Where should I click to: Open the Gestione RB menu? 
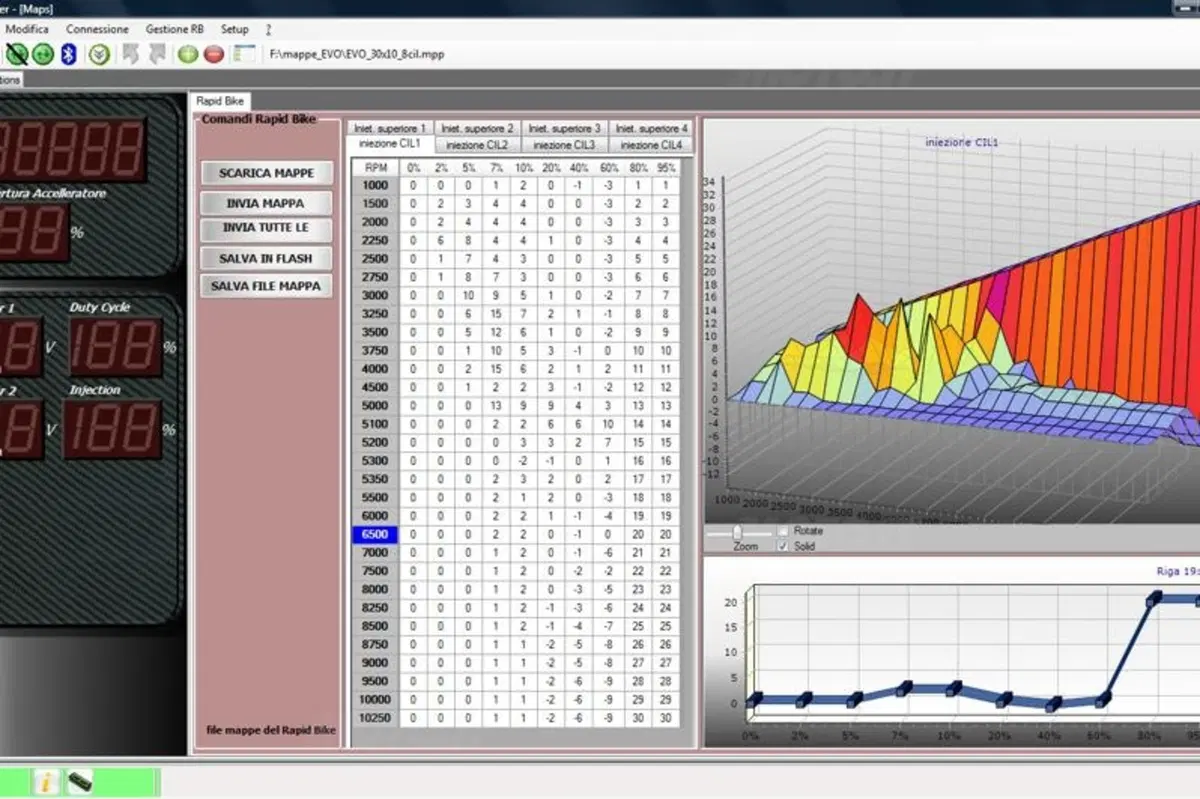(x=174, y=29)
